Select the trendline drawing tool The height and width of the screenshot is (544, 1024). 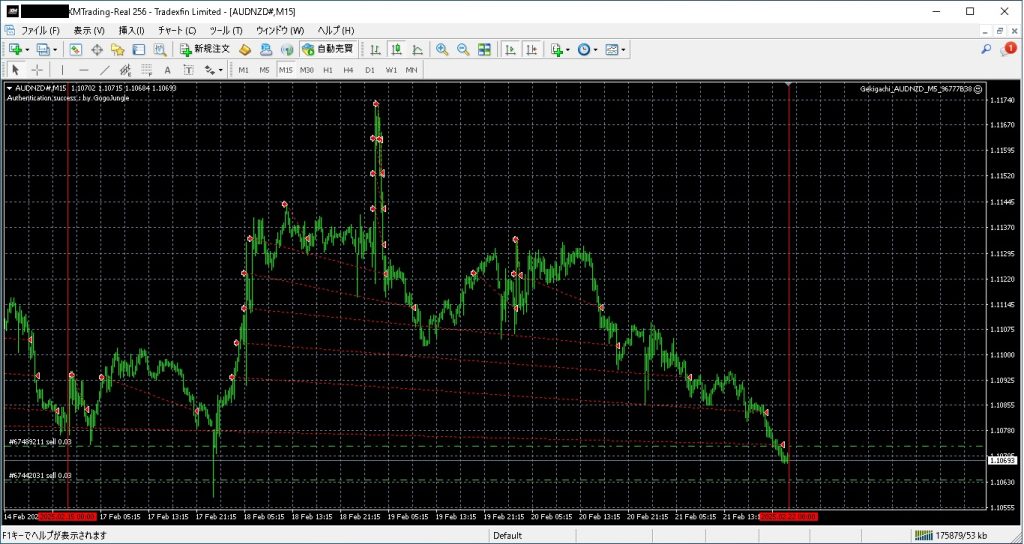[x=104, y=70]
